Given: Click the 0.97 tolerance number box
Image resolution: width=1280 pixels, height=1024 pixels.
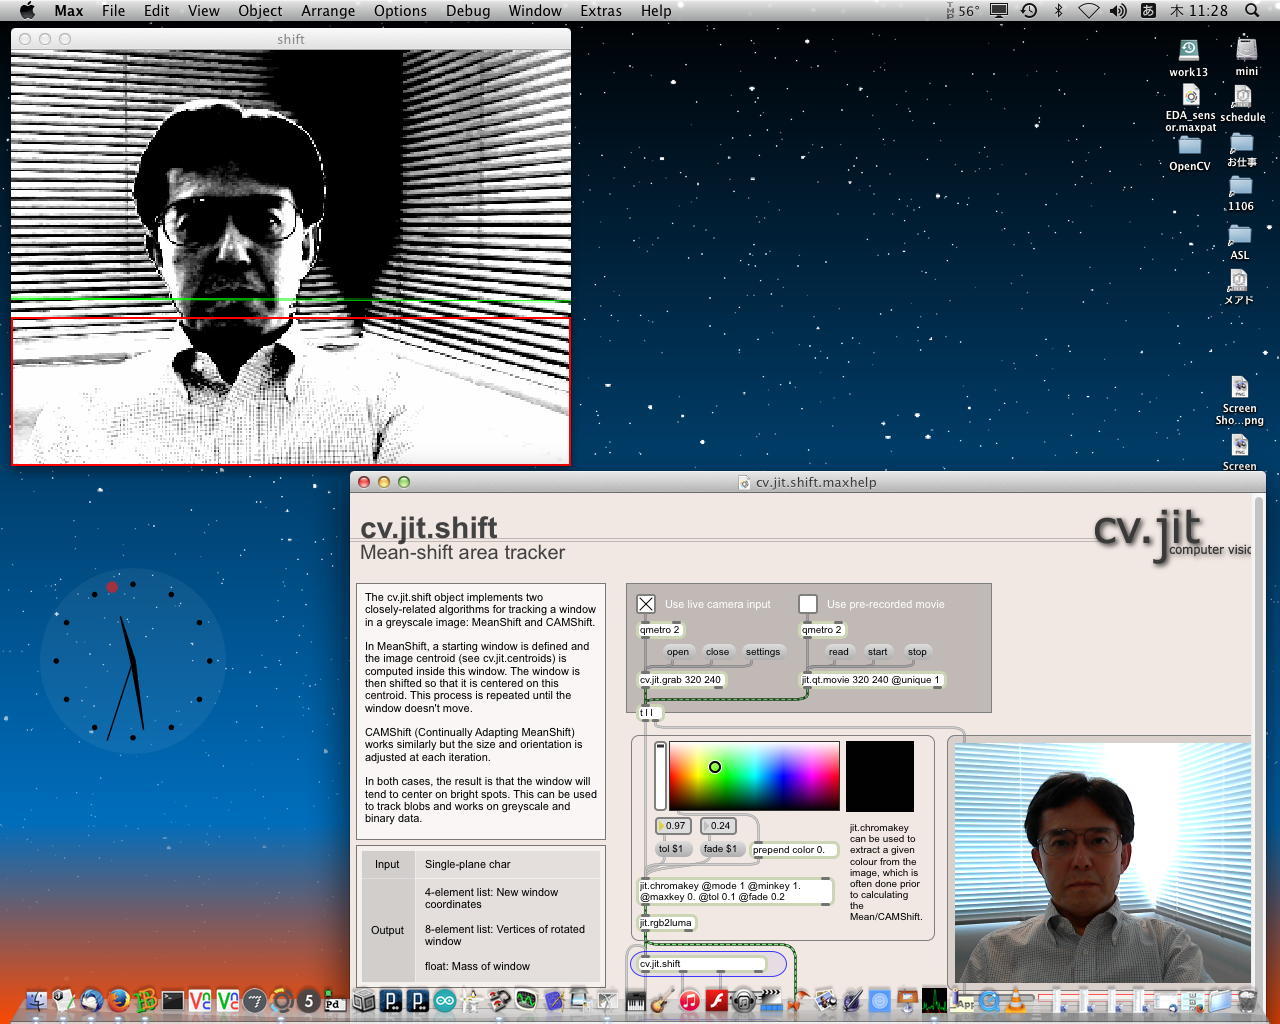Looking at the screenshot, I should click(674, 826).
